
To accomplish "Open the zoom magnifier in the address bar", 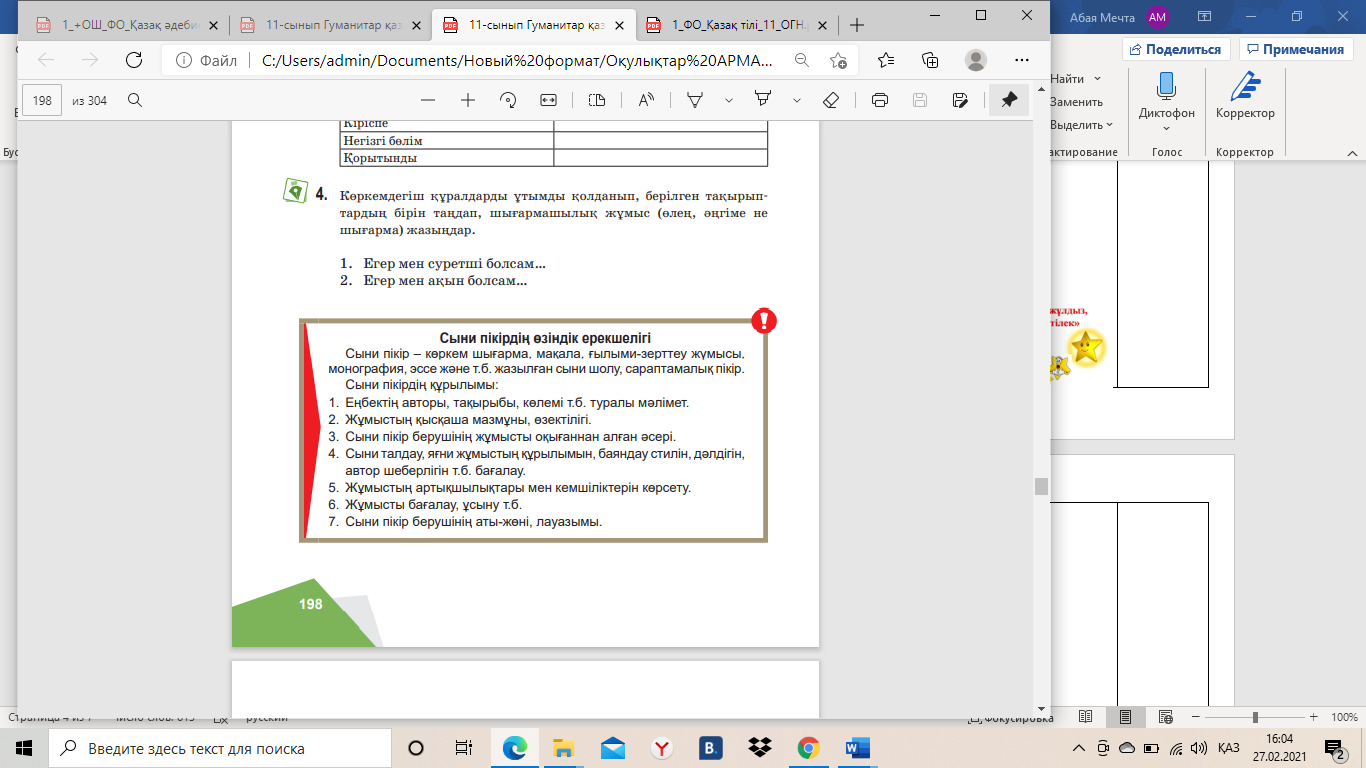I will point(801,60).
